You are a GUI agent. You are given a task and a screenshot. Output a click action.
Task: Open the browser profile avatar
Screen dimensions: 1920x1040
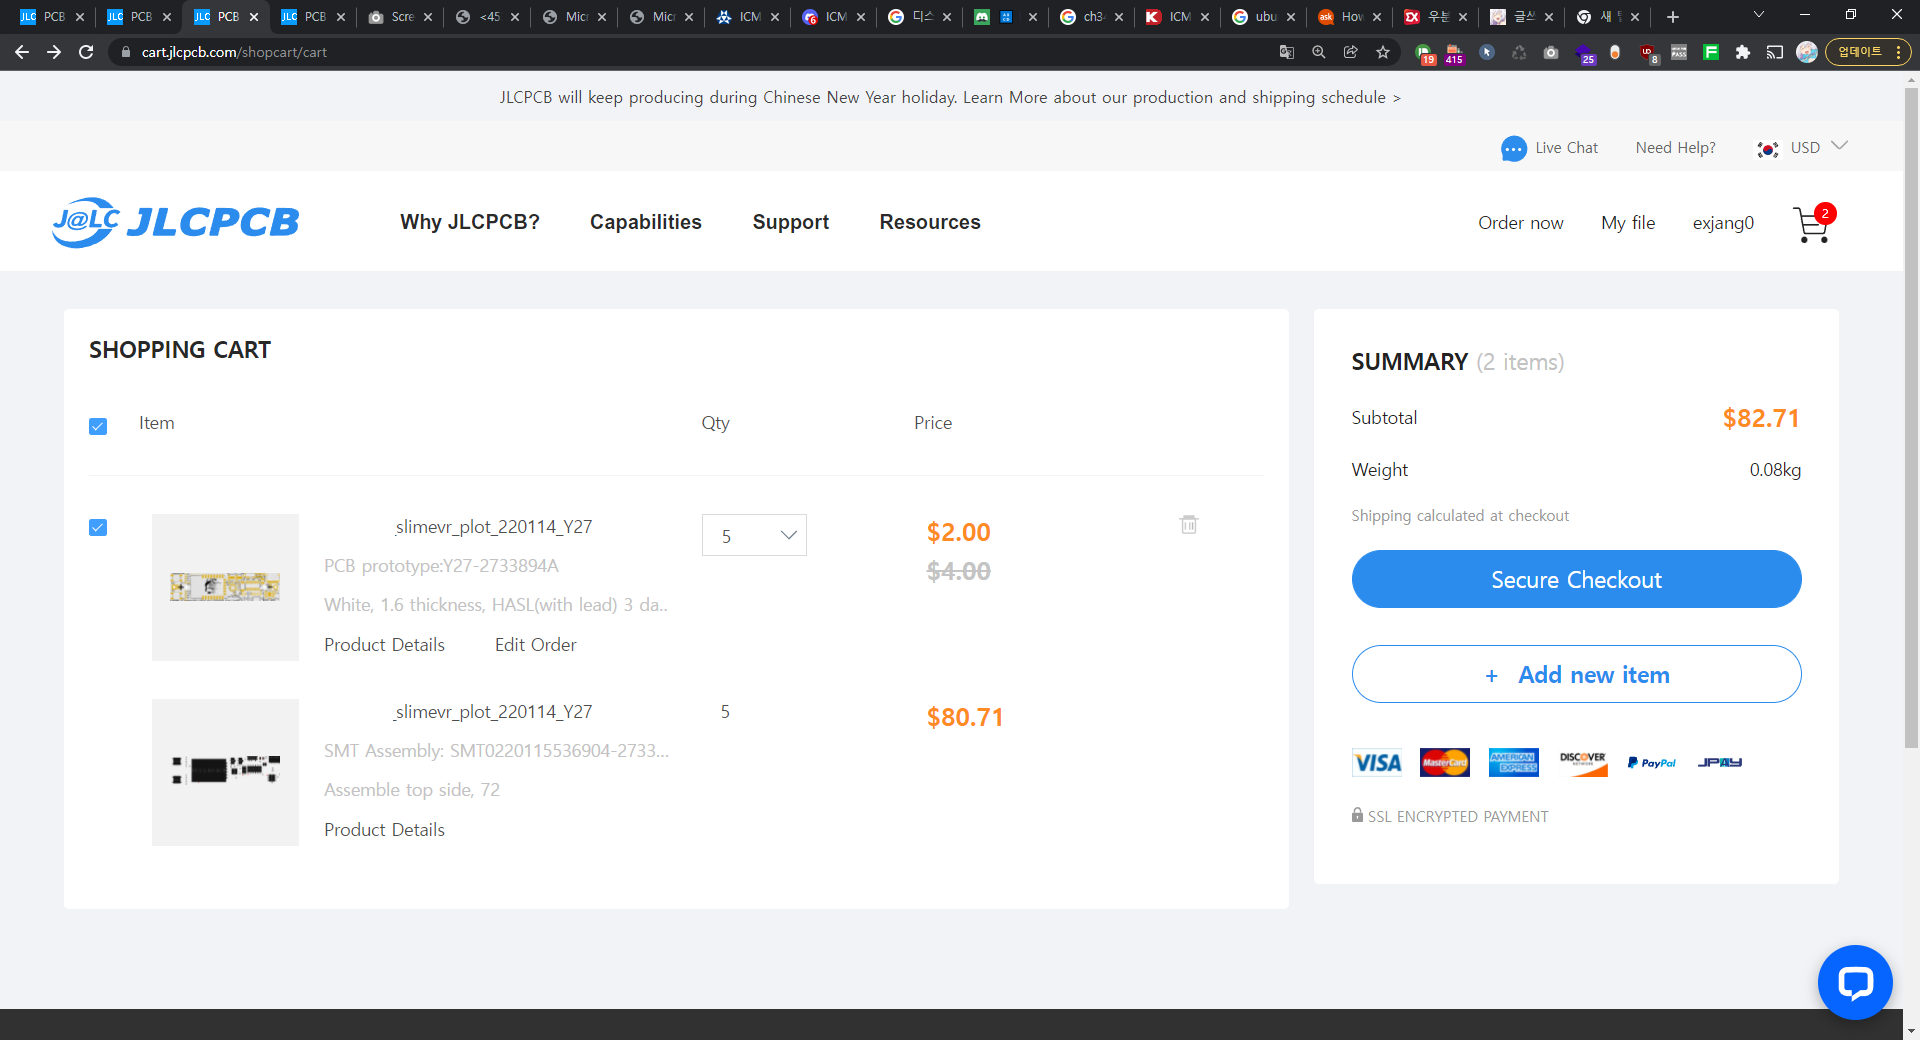point(1807,52)
